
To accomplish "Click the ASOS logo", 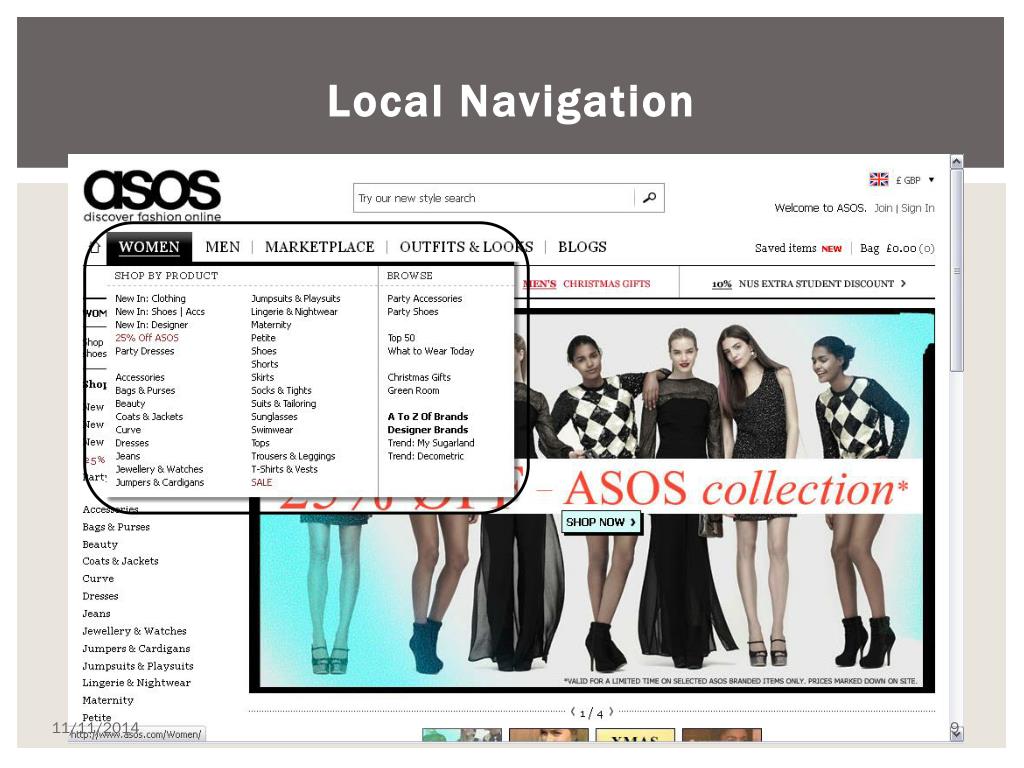I will coord(152,195).
